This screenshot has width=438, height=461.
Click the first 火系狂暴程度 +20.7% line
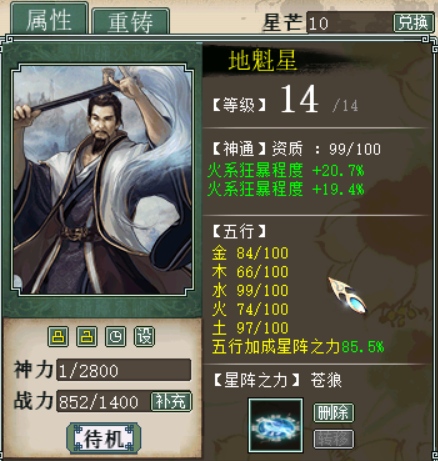286,170
